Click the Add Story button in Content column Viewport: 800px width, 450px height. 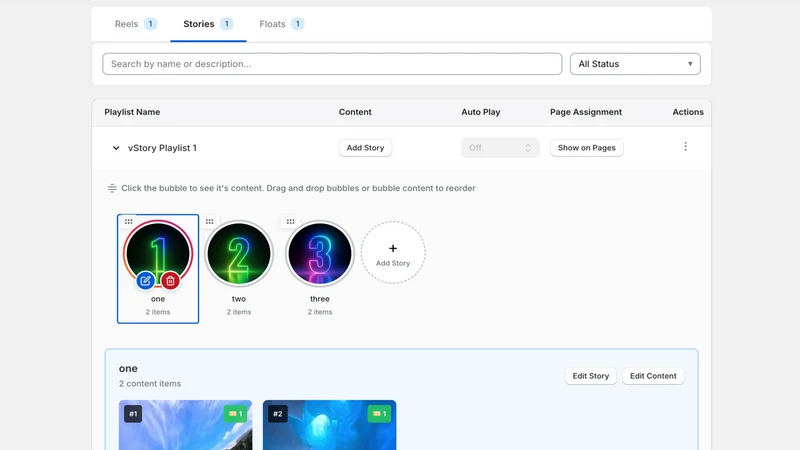click(365, 148)
